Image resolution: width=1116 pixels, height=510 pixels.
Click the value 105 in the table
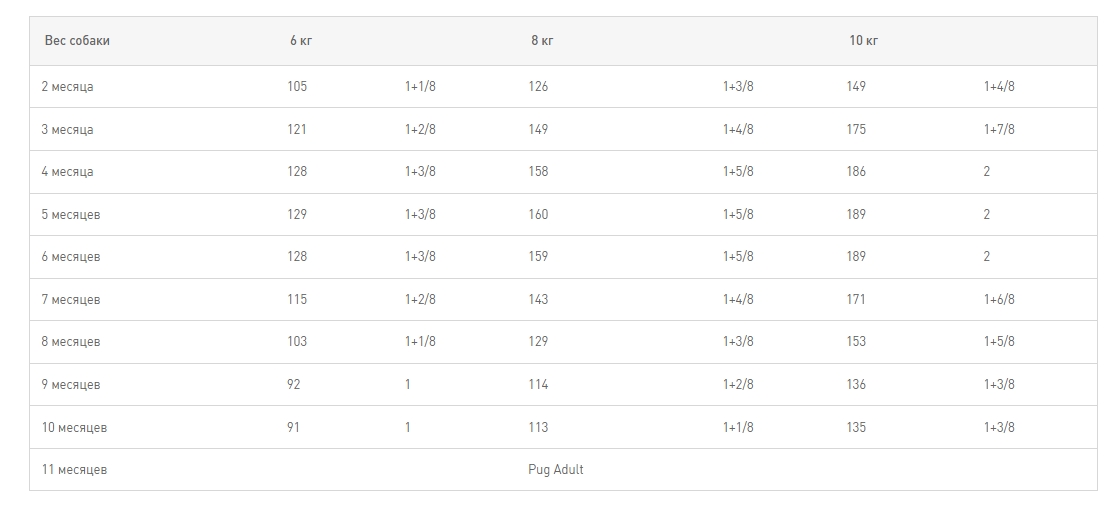click(297, 87)
